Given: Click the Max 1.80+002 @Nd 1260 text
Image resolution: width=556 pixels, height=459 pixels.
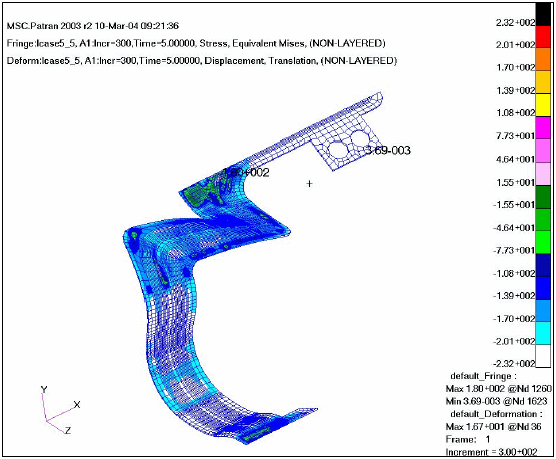Looking at the screenshot, I should [x=499, y=388].
